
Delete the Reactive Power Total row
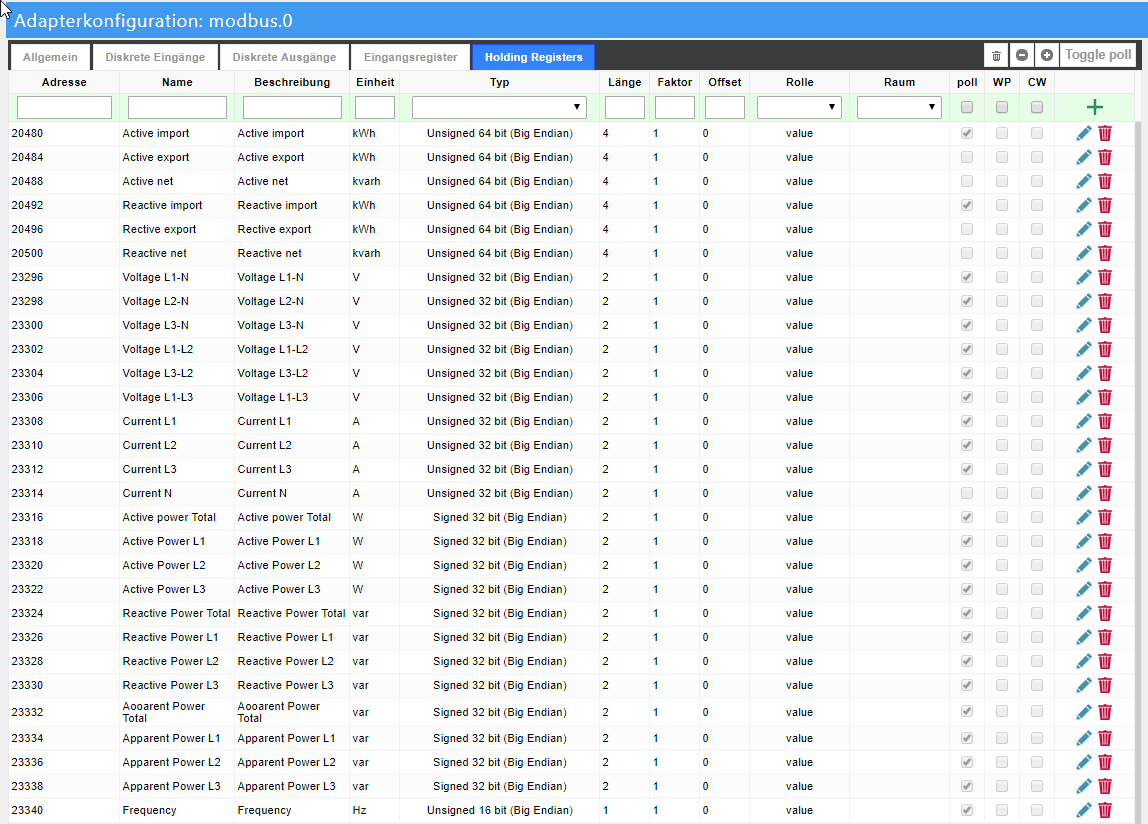[1105, 613]
